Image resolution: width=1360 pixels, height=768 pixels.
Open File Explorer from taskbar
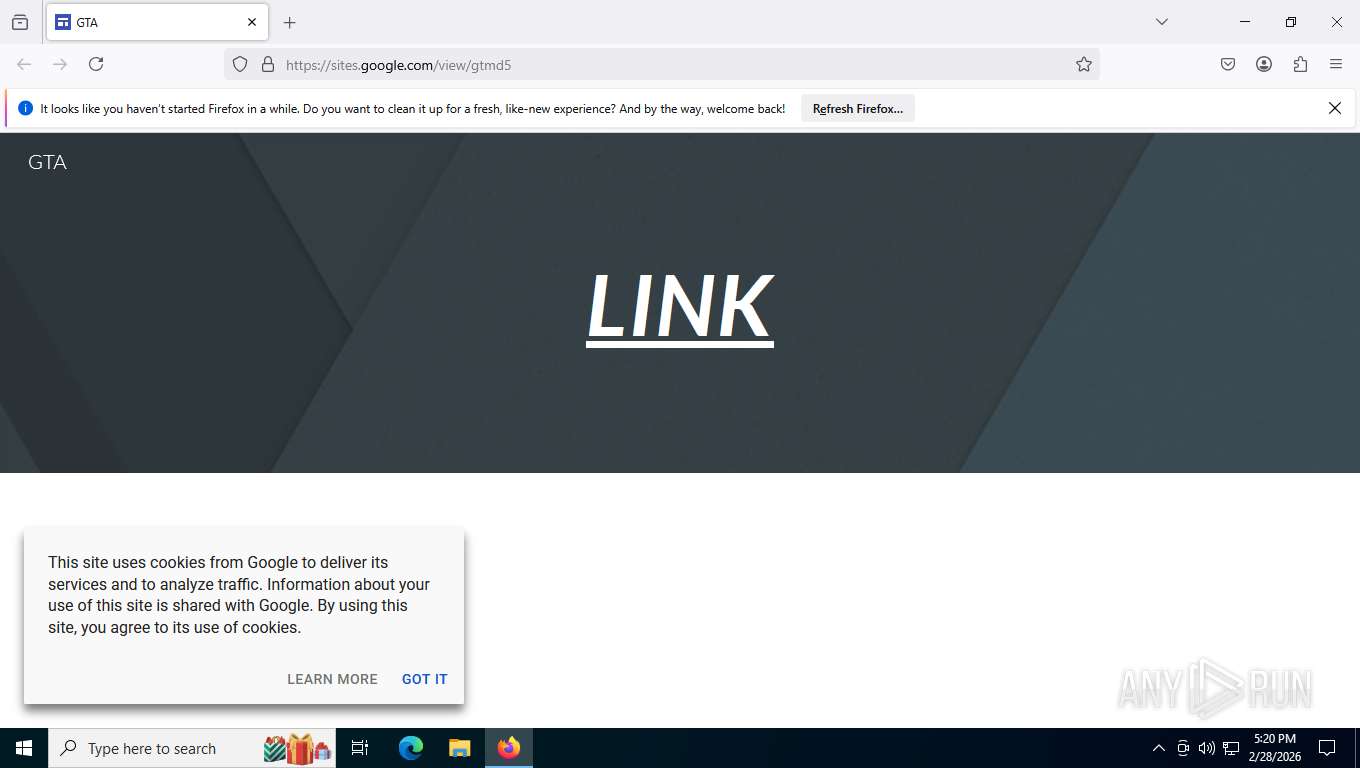click(x=459, y=748)
